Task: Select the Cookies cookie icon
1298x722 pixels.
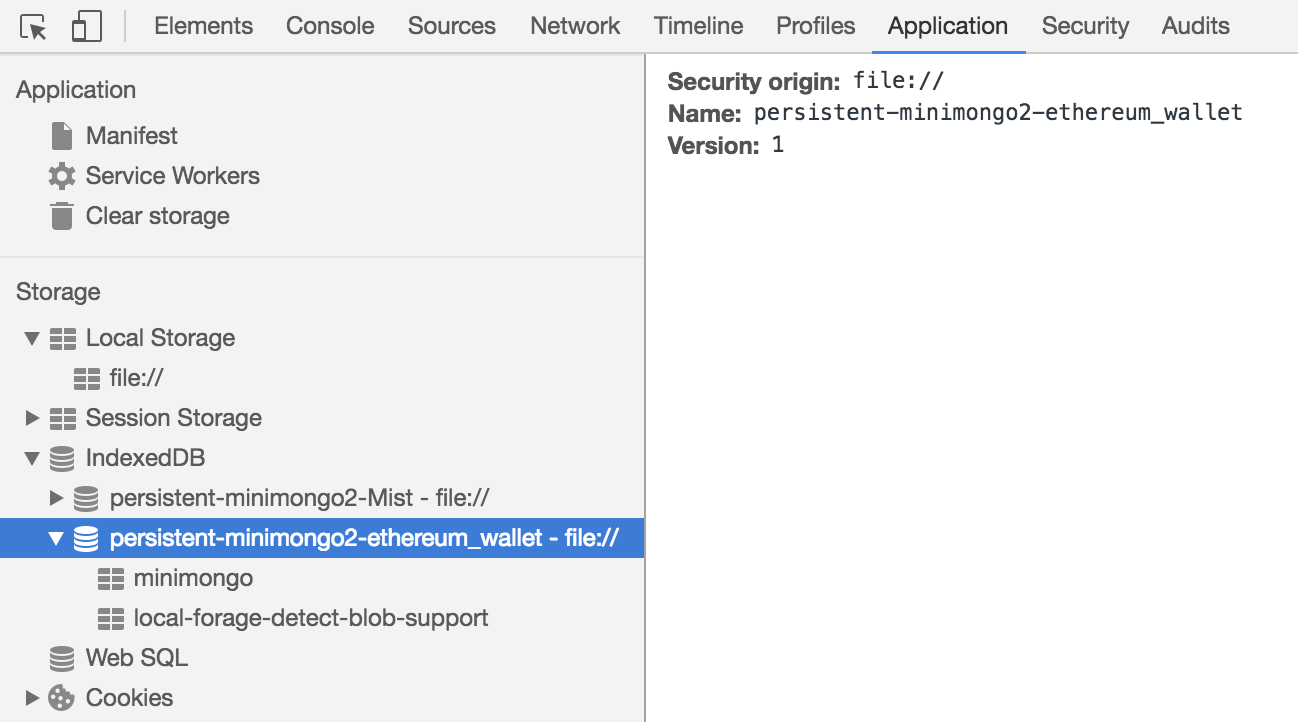Action: 62,698
